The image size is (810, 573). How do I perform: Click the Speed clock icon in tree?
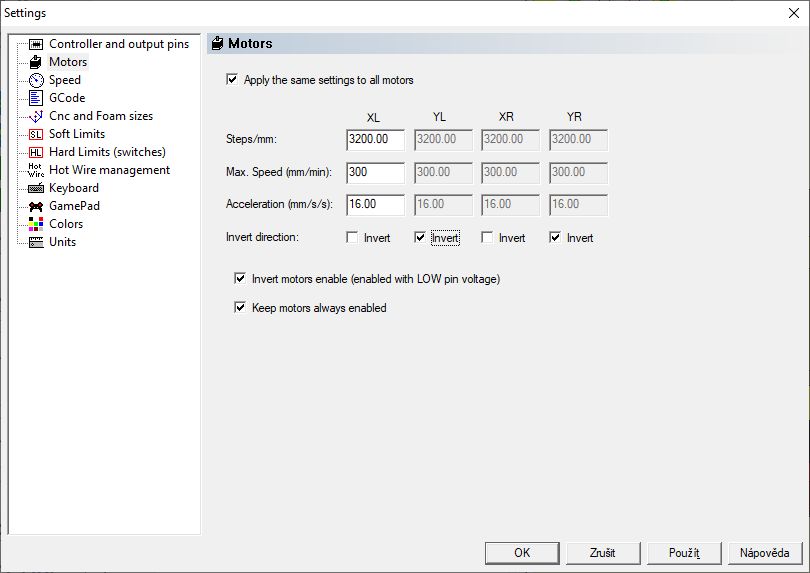click(x=36, y=80)
